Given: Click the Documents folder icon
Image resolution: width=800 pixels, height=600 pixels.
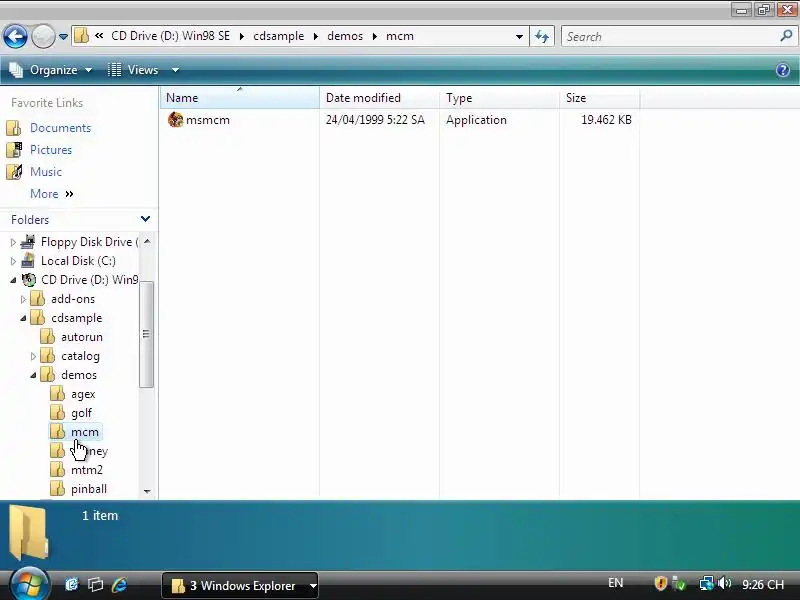Looking at the screenshot, I should [x=14, y=128].
